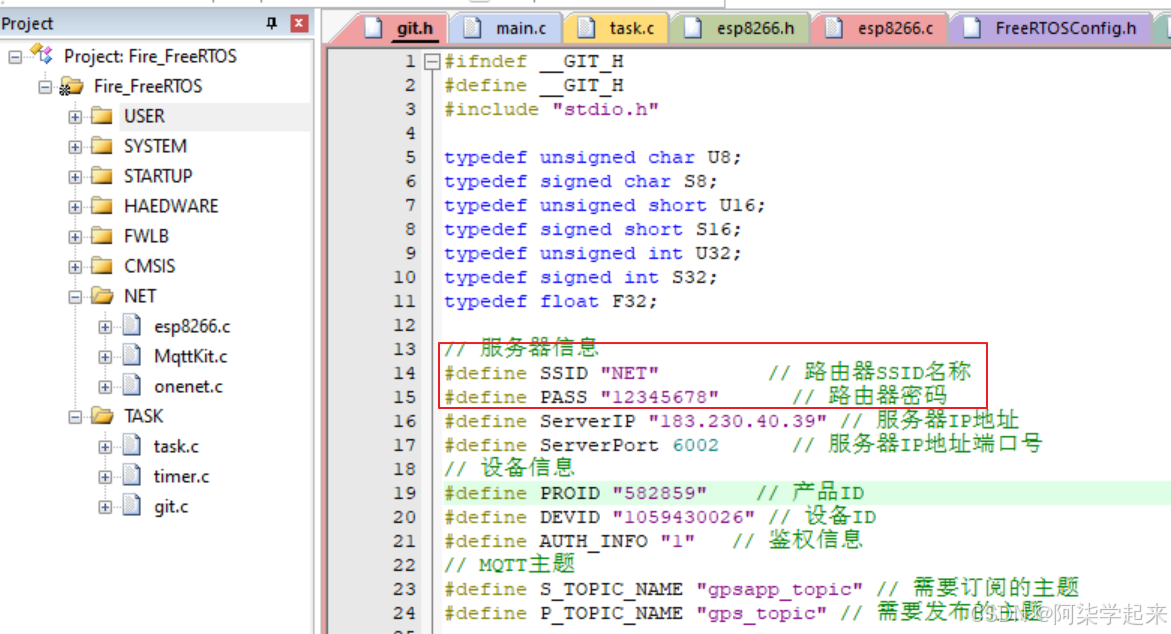Expand the SYSTEM group
1171x634 pixels.
point(74,146)
